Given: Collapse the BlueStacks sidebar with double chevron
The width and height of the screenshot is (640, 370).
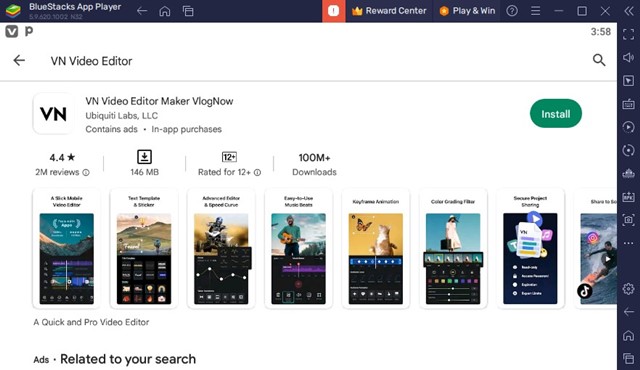Looking at the screenshot, I should 629,11.
